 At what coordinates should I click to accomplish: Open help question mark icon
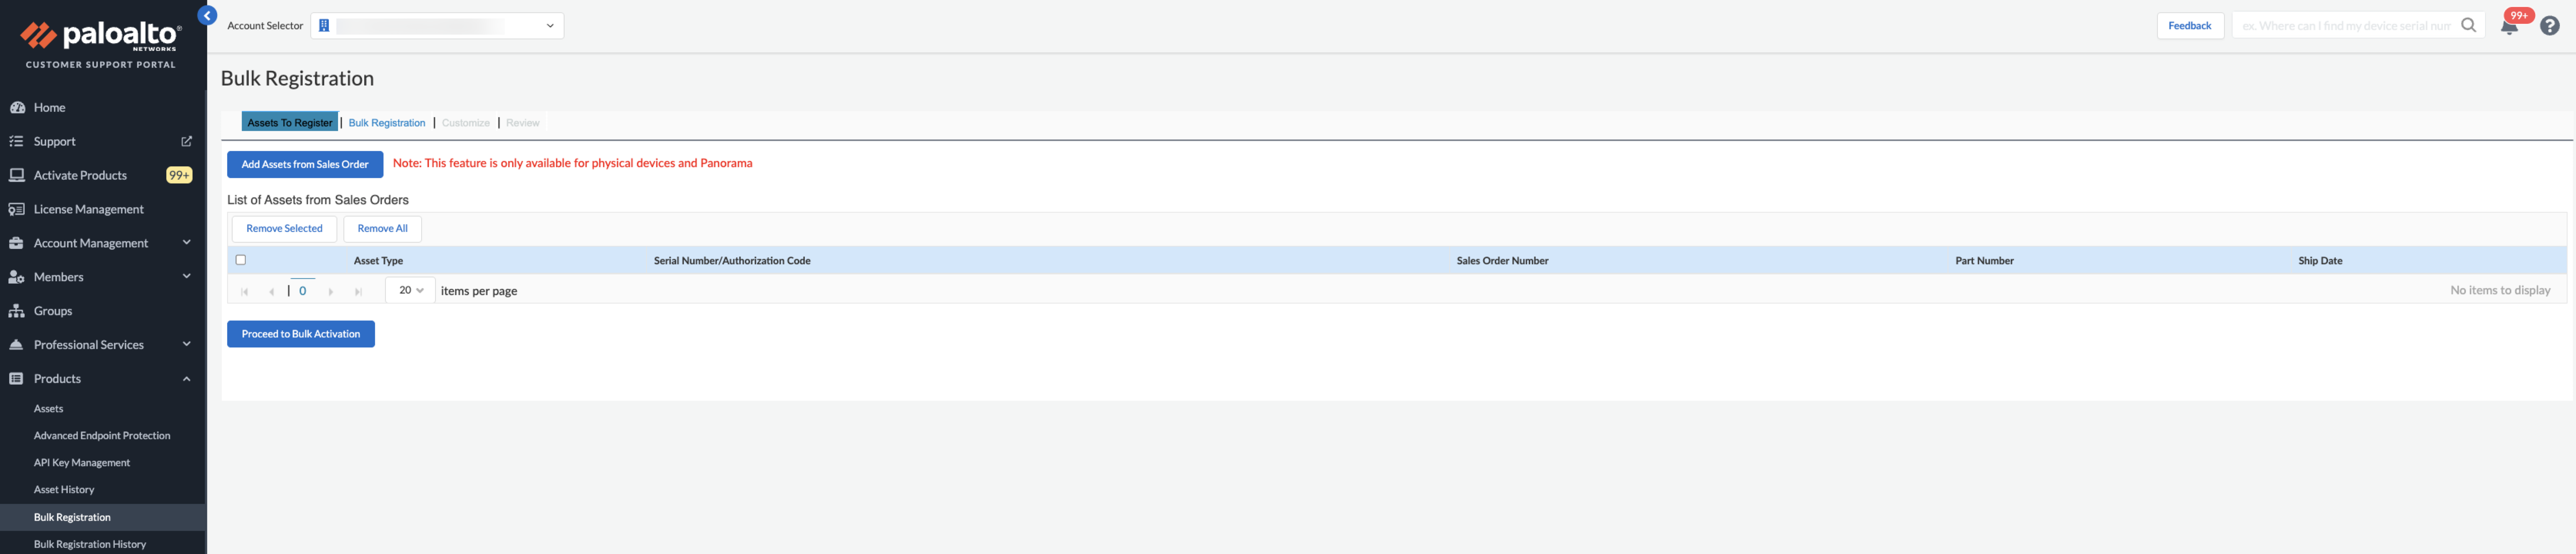tap(2549, 26)
